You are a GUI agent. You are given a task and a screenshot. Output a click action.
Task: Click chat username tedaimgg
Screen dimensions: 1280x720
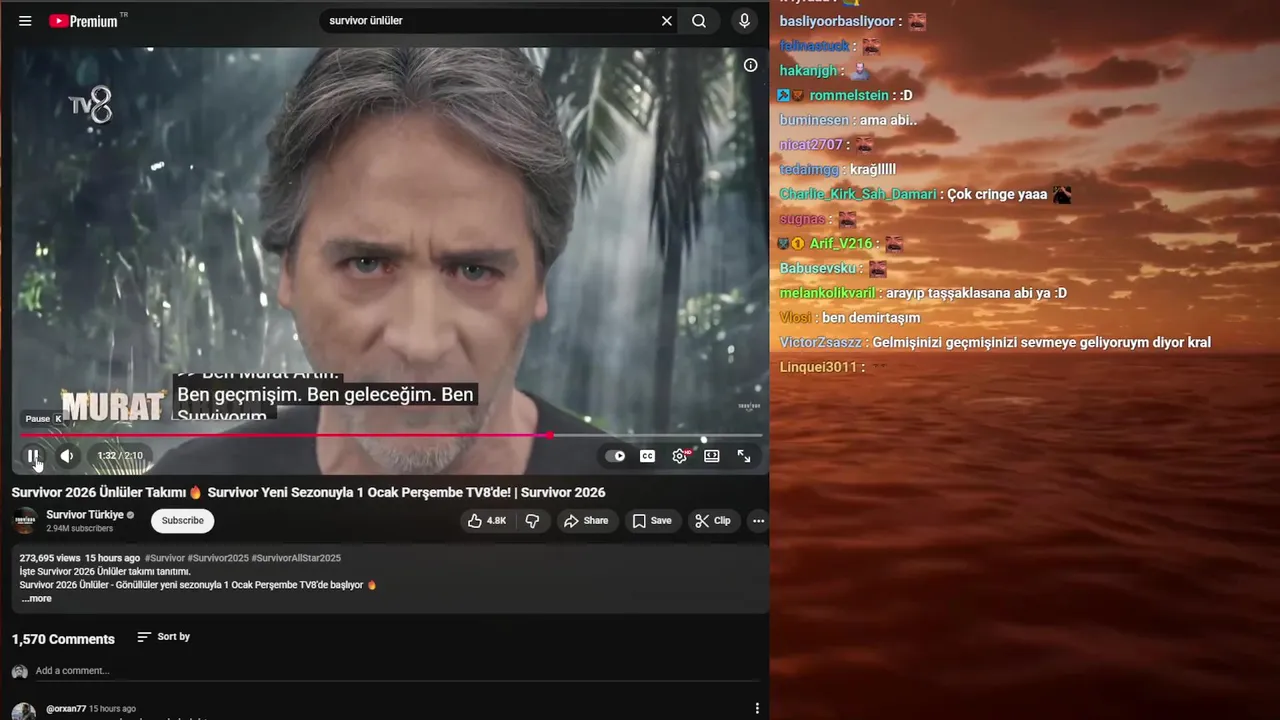tap(809, 170)
